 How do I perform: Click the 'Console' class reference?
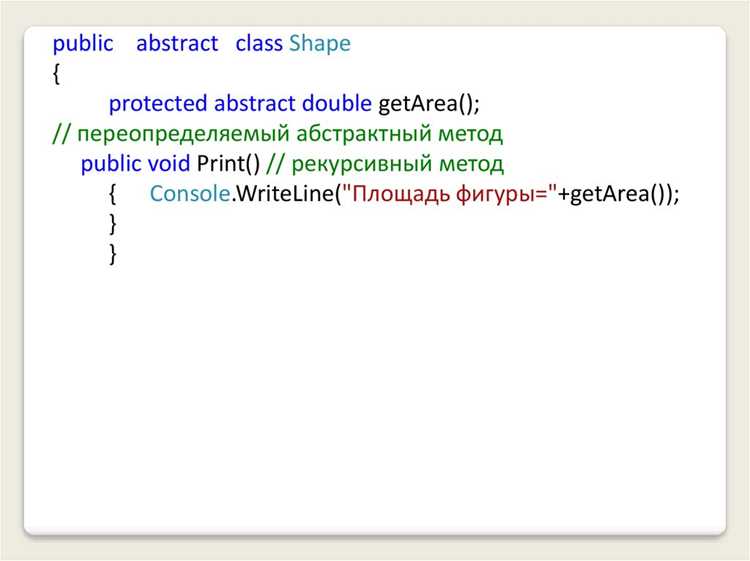pos(190,194)
